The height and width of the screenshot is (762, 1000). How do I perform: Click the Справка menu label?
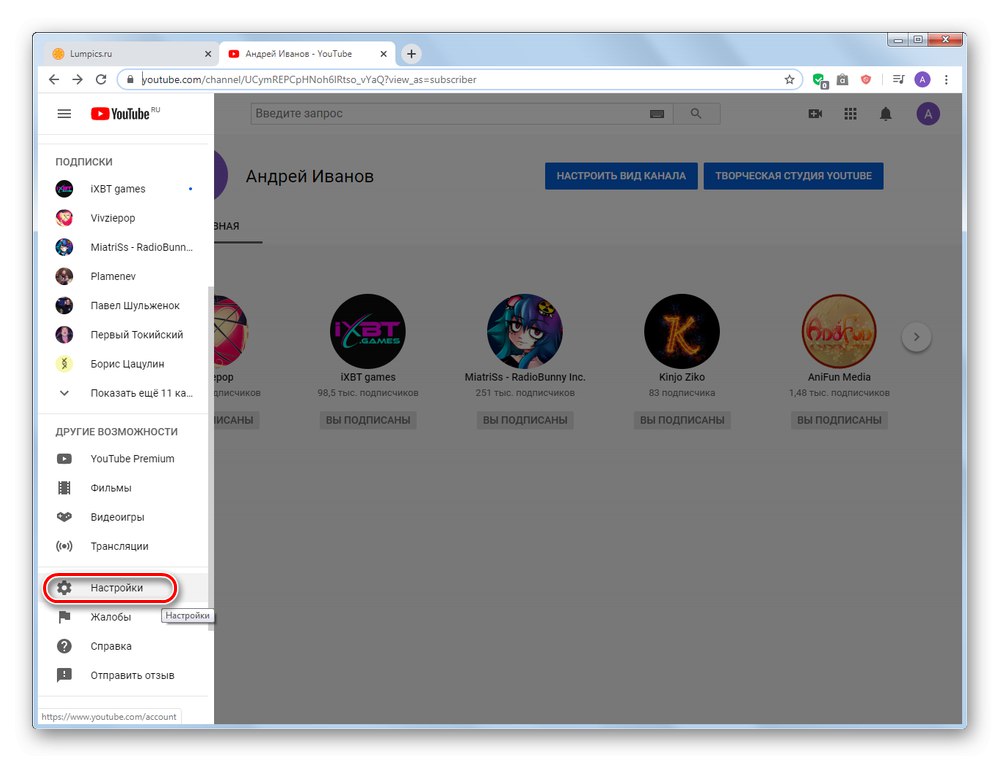(111, 647)
